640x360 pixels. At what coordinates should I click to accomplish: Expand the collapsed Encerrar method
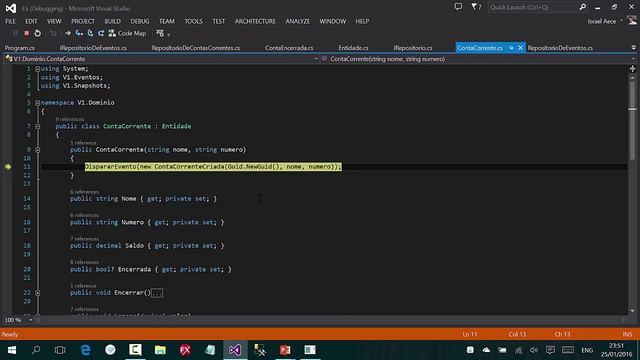pos(38,293)
